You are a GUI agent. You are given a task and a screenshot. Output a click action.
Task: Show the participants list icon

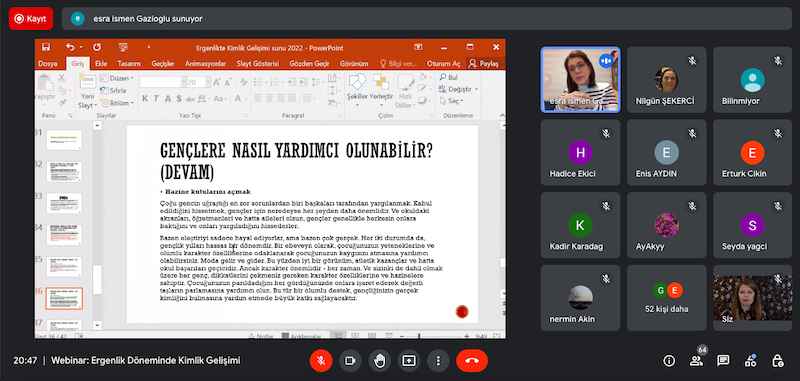696,361
